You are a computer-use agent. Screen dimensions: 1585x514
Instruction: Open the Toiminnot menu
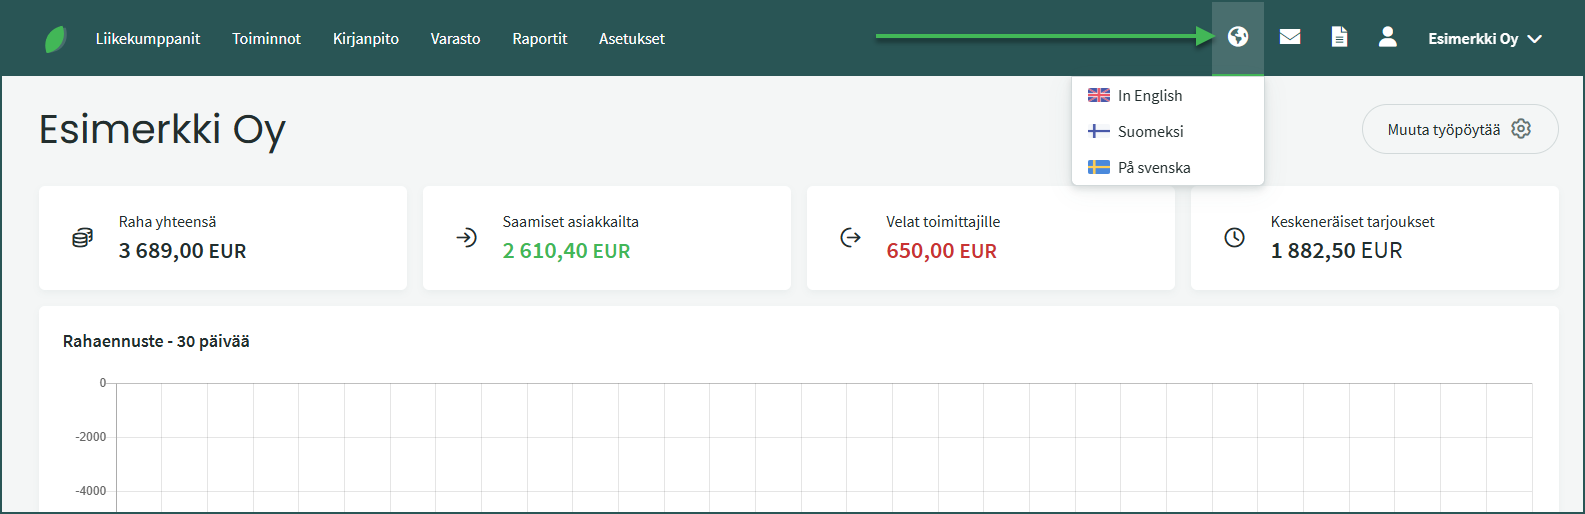(x=266, y=39)
